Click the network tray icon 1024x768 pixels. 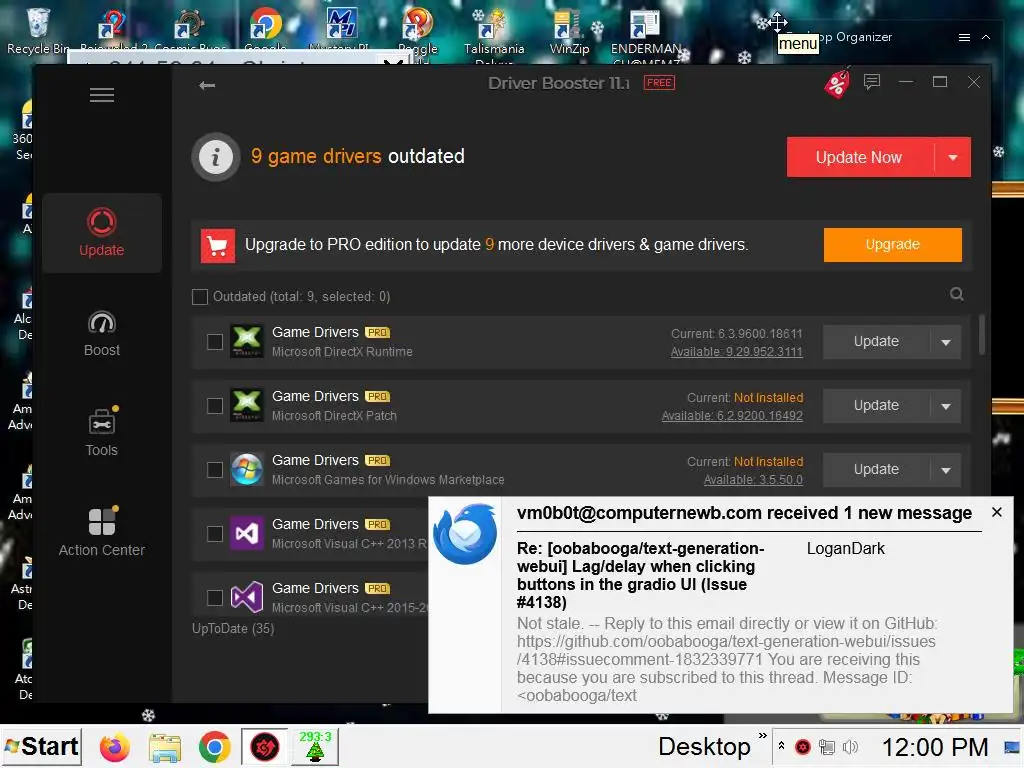click(827, 747)
